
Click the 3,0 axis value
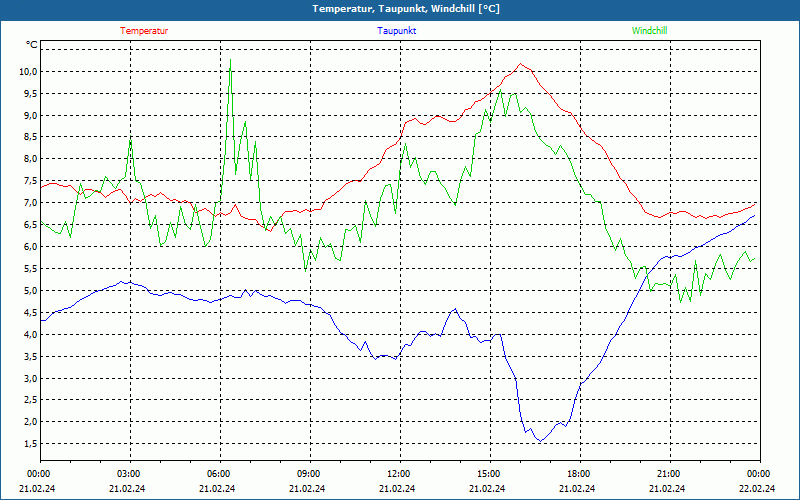[30, 378]
